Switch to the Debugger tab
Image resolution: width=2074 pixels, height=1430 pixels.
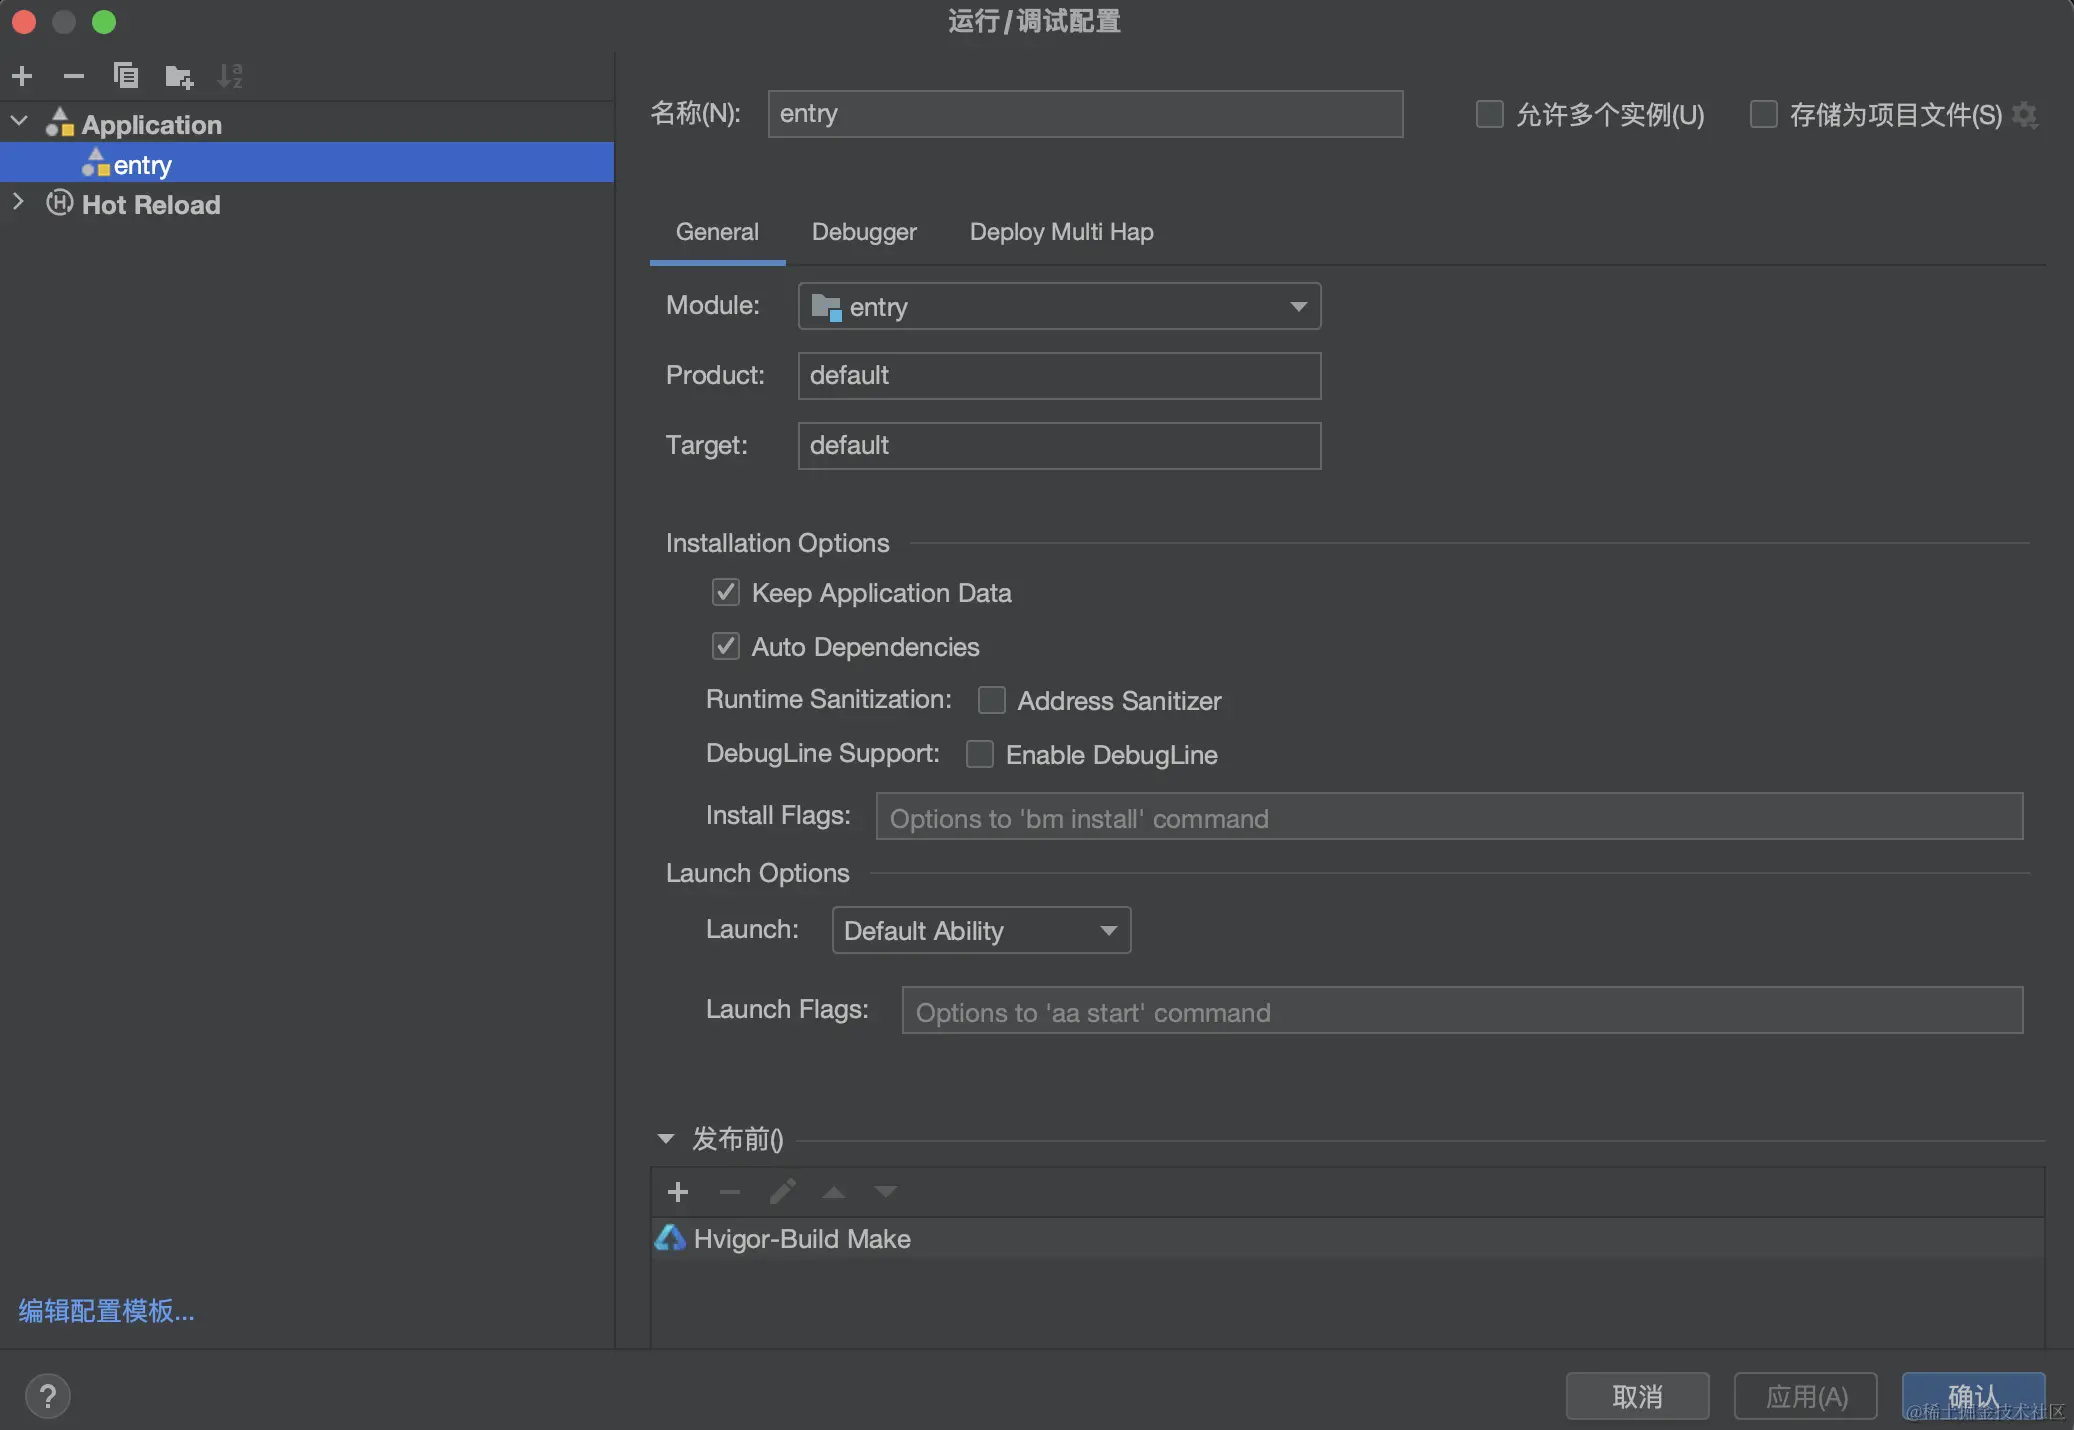coord(864,232)
